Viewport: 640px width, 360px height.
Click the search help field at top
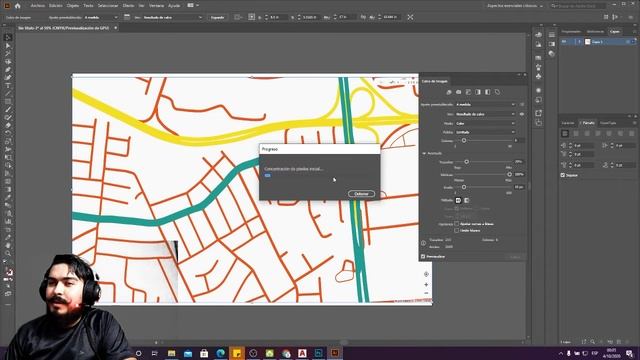[x=578, y=6]
